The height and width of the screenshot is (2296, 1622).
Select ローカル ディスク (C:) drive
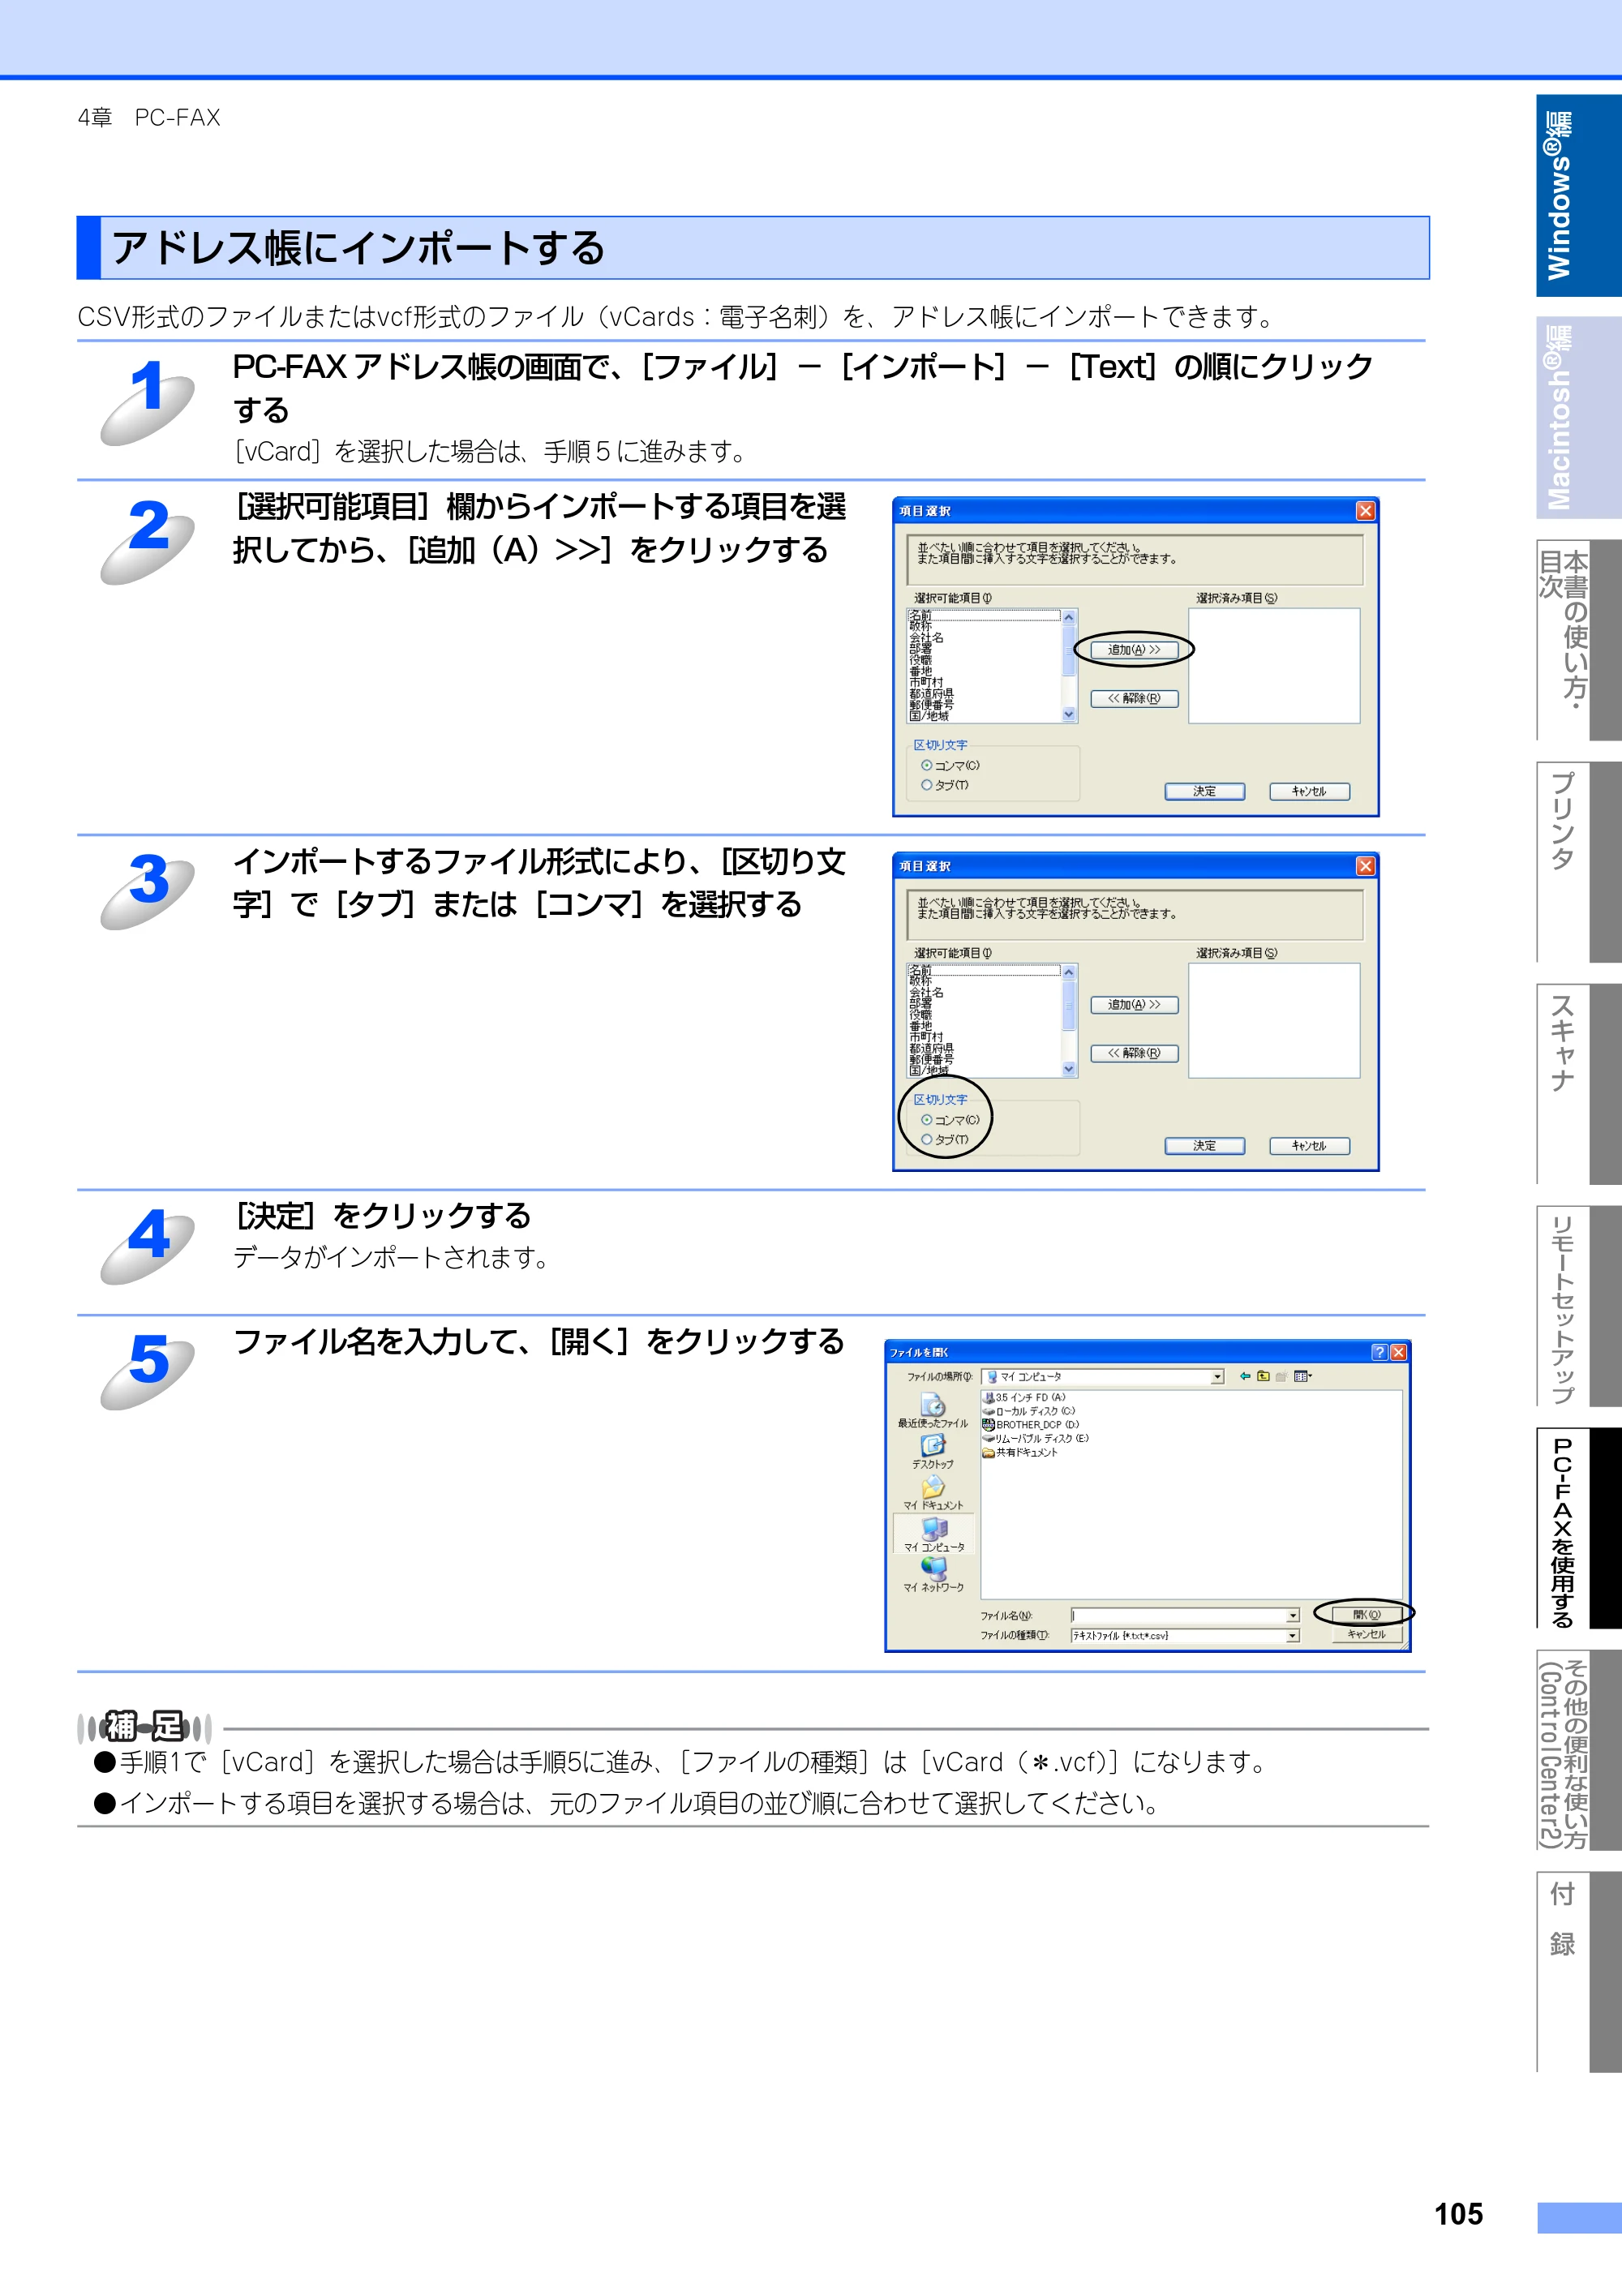(x=1029, y=1411)
